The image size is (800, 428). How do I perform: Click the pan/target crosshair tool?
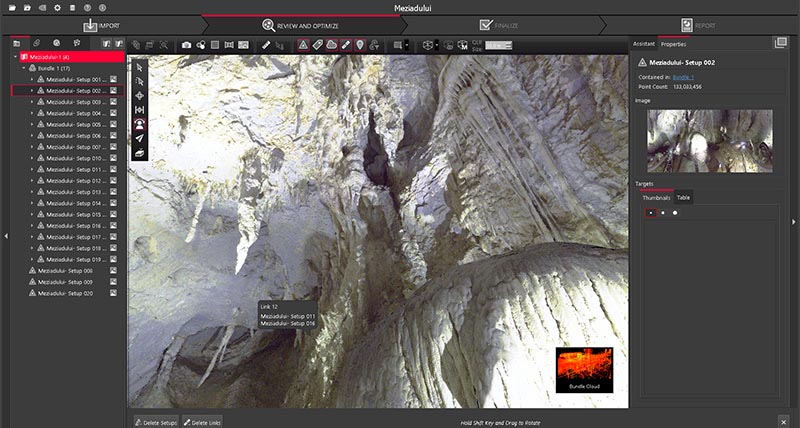pos(140,95)
